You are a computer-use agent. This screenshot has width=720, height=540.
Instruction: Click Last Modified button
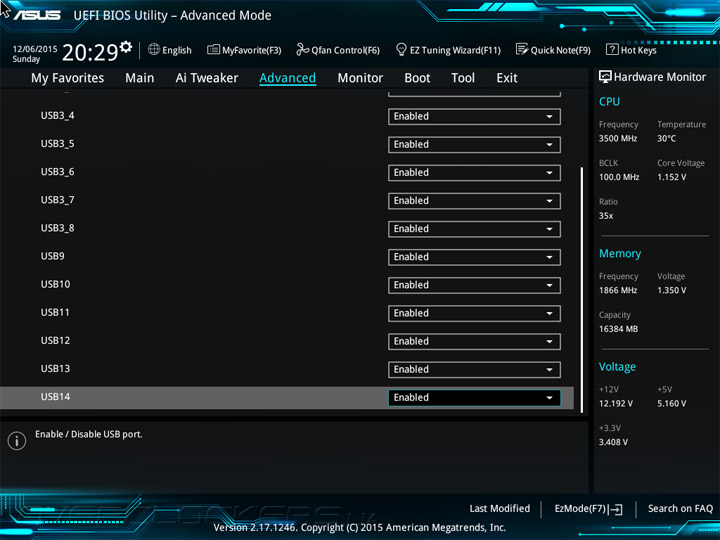tap(500, 508)
